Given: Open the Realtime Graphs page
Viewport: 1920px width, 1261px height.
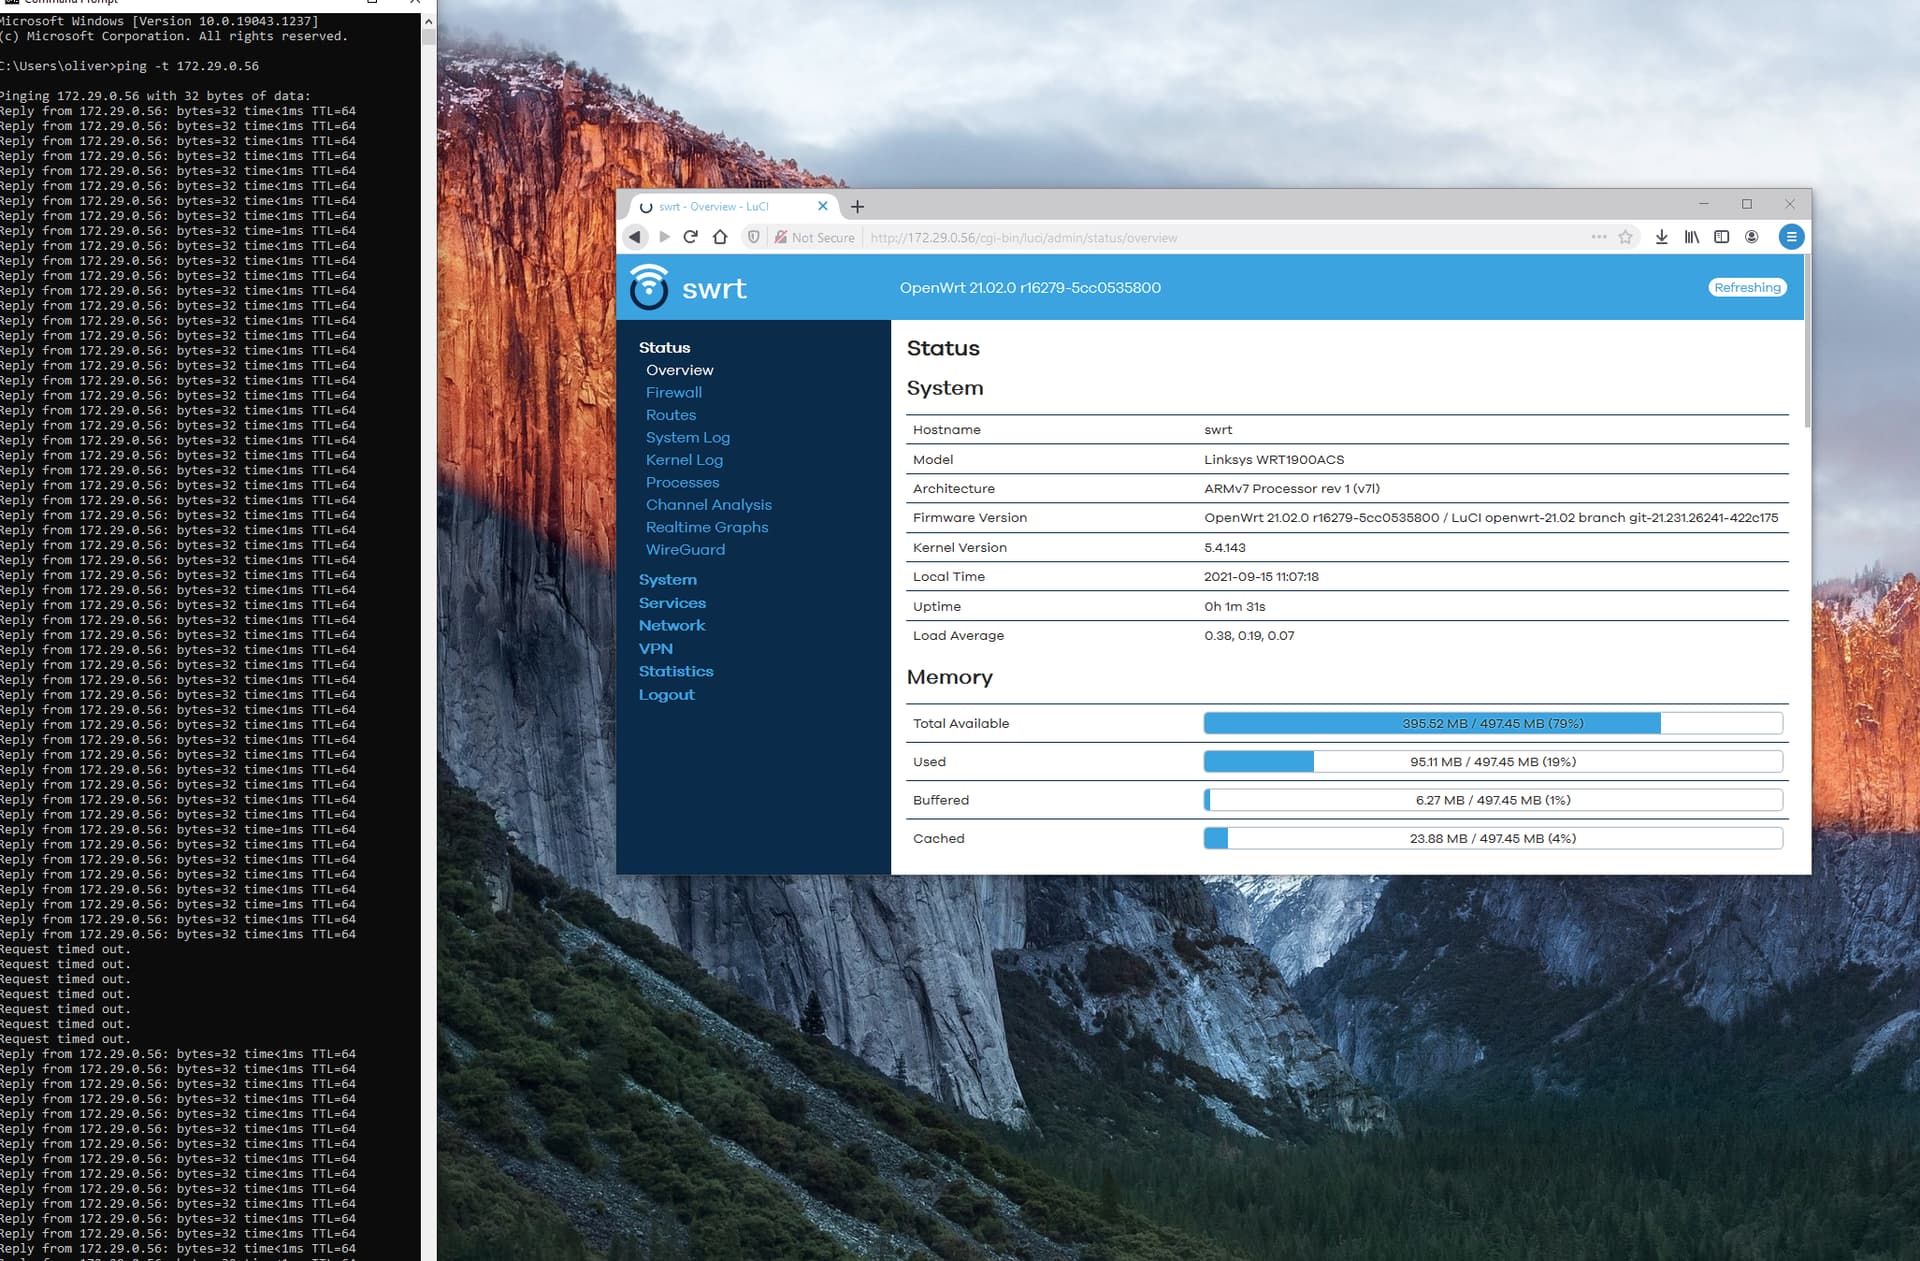Looking at the screenshot, I should tap(707, 527).
